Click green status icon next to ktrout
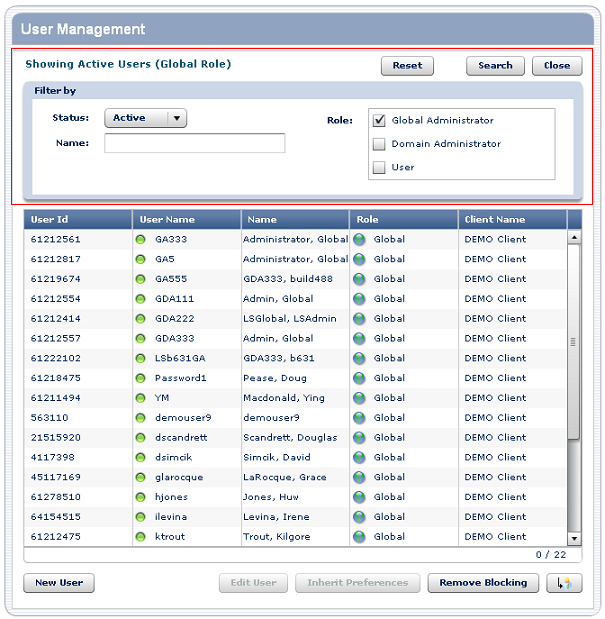The image size is (605, 619). 140,537
